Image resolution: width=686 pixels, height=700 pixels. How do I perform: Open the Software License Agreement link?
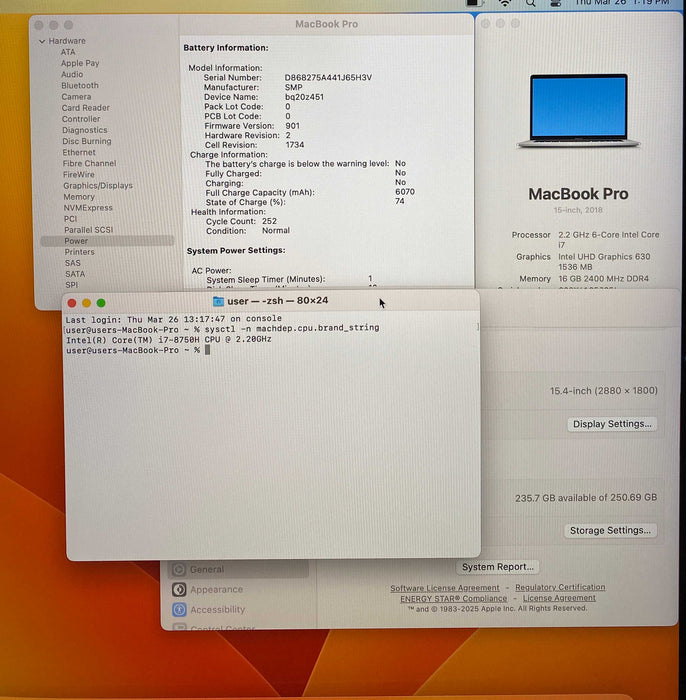pos(445,588)
